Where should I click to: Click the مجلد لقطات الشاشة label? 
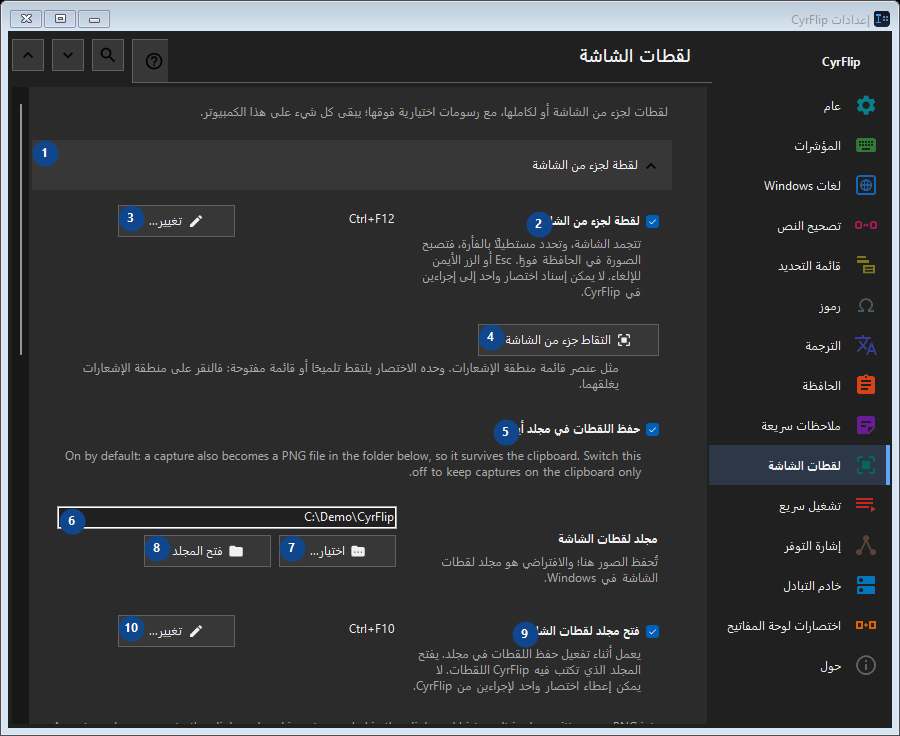coord(607,539)
